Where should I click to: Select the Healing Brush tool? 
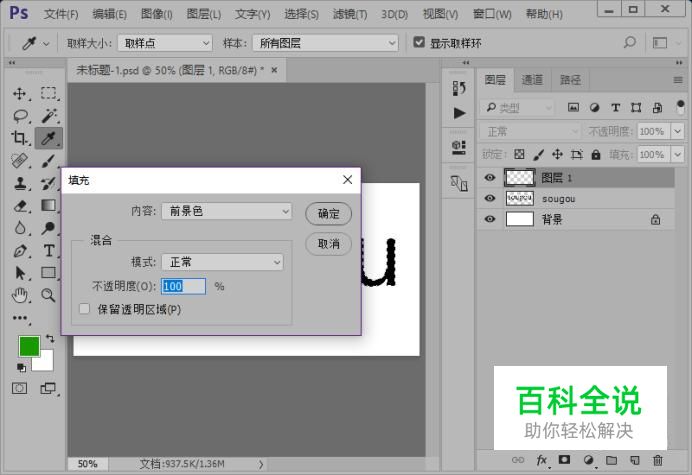(19, 161)
